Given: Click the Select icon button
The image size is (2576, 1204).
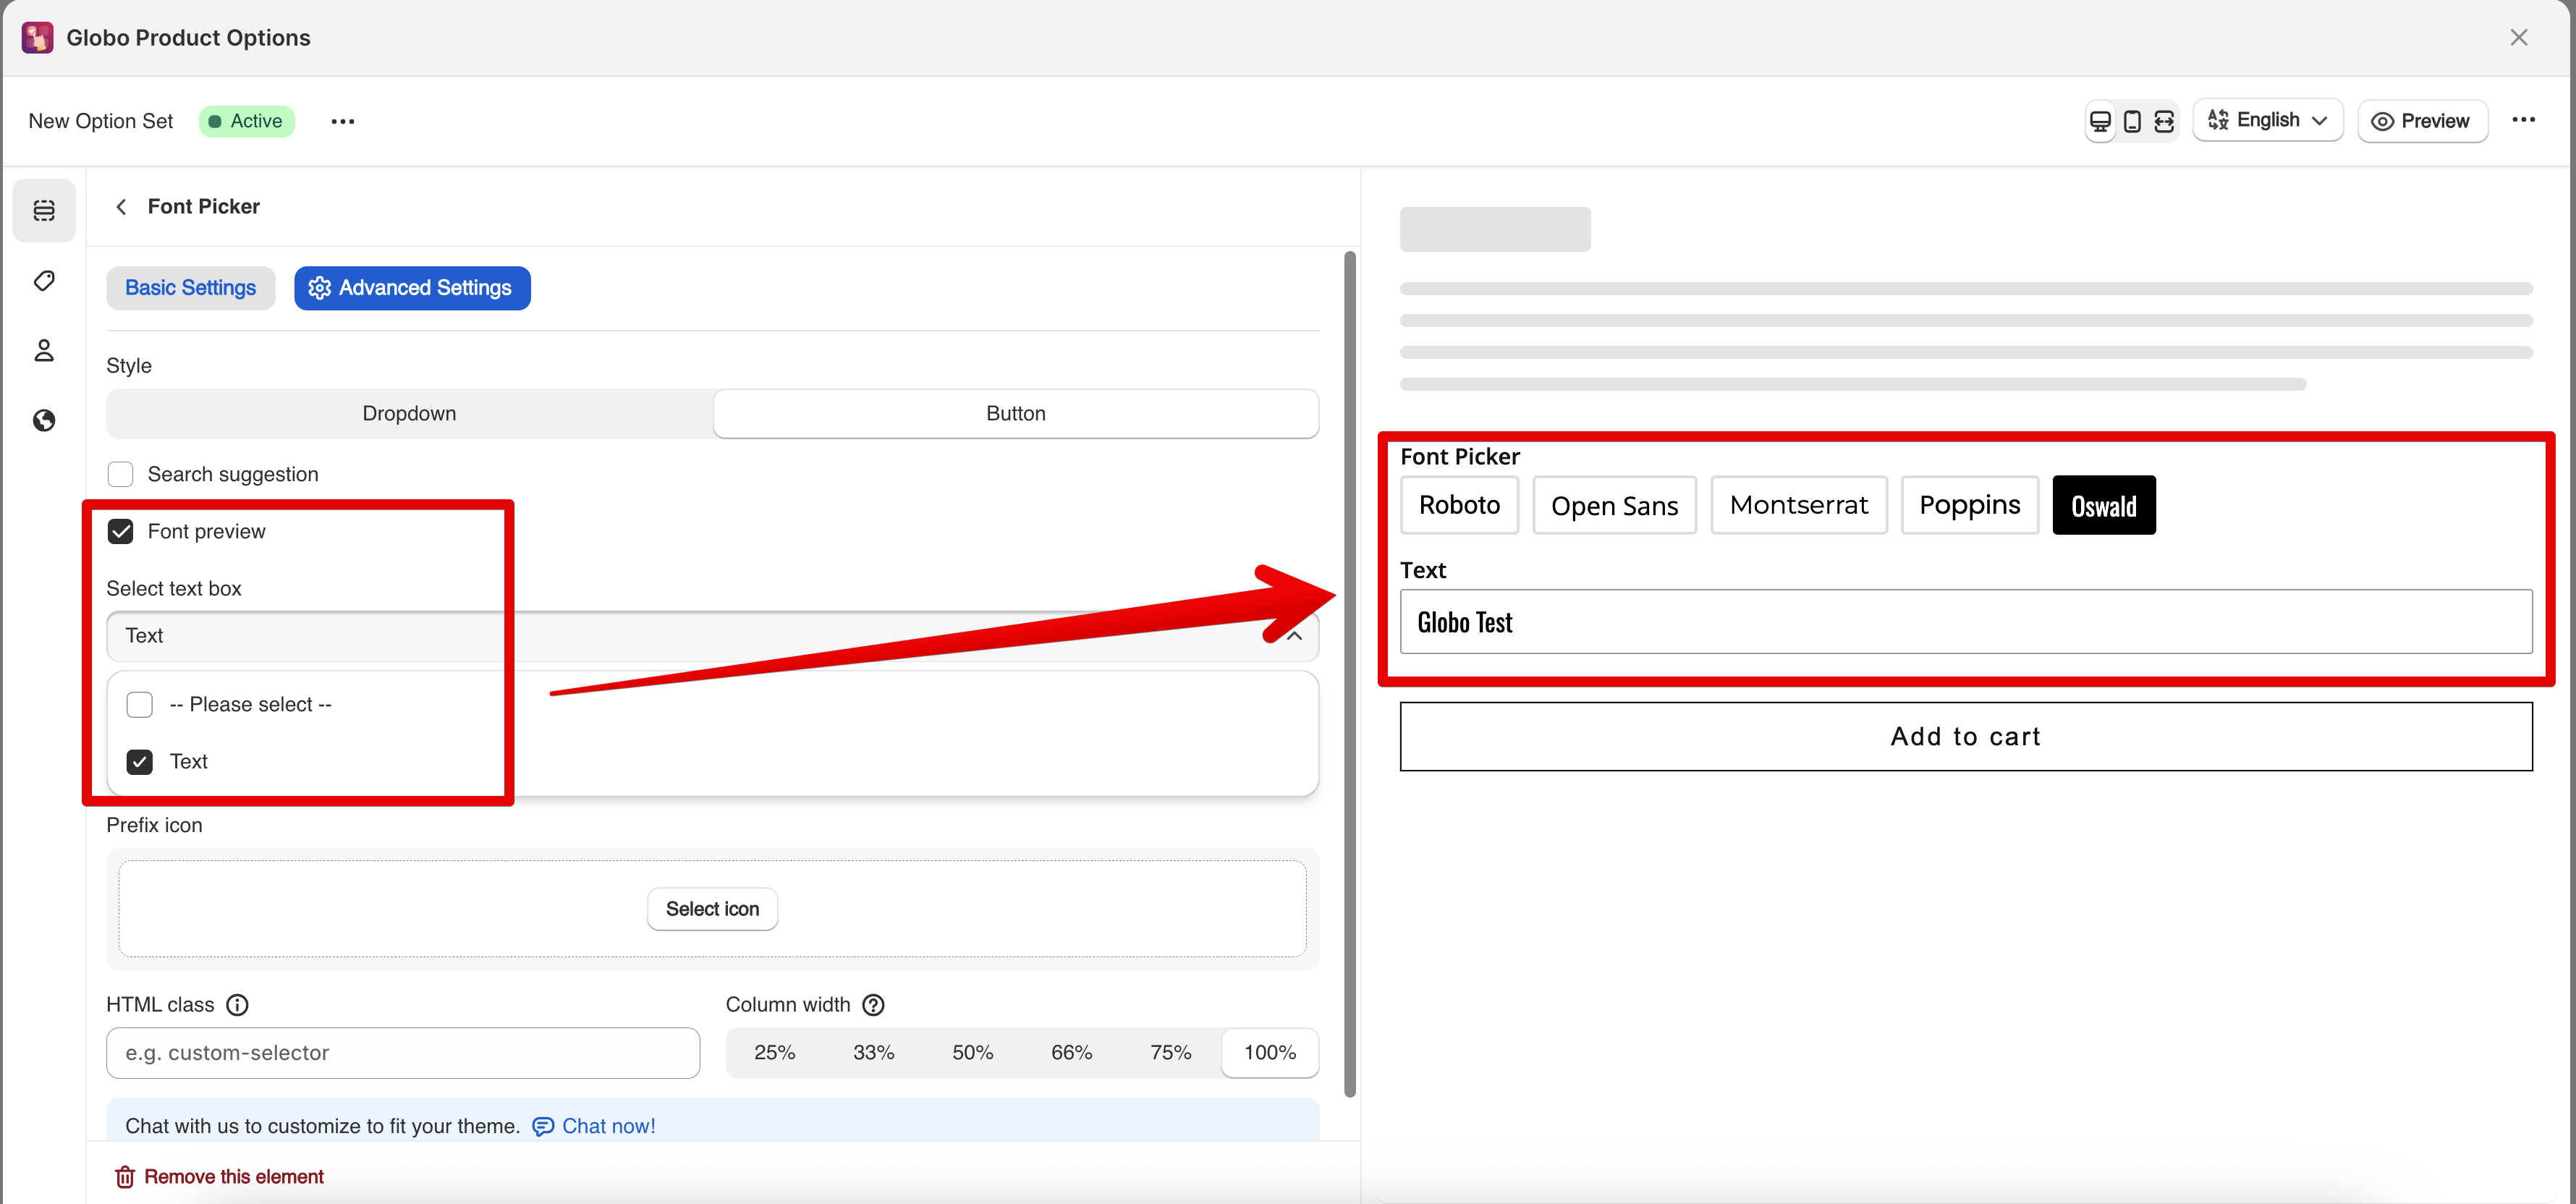Looking at the screenshot, I should (x=712, y=909).
